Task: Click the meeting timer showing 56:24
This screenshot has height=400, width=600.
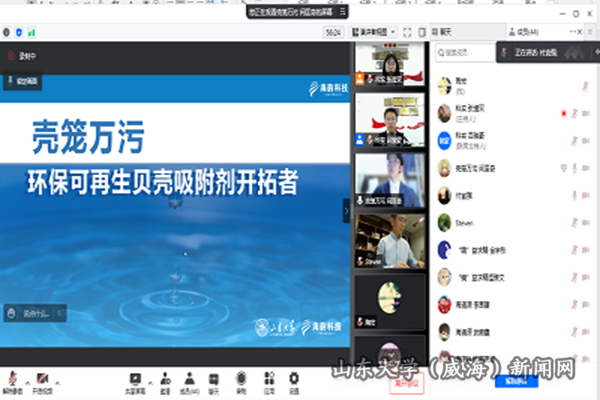Action: (x=333, y=33)
